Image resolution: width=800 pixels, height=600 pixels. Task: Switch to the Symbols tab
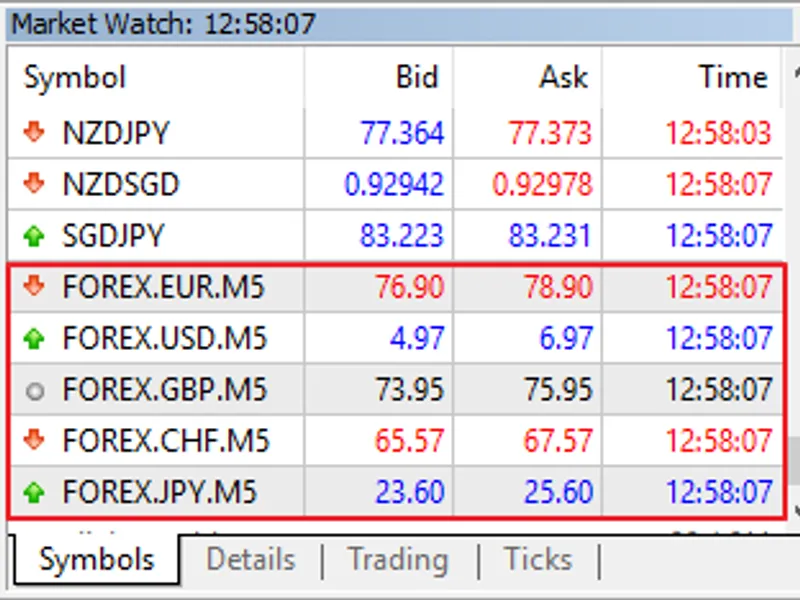pyautogui.click(x=96, y=559)
